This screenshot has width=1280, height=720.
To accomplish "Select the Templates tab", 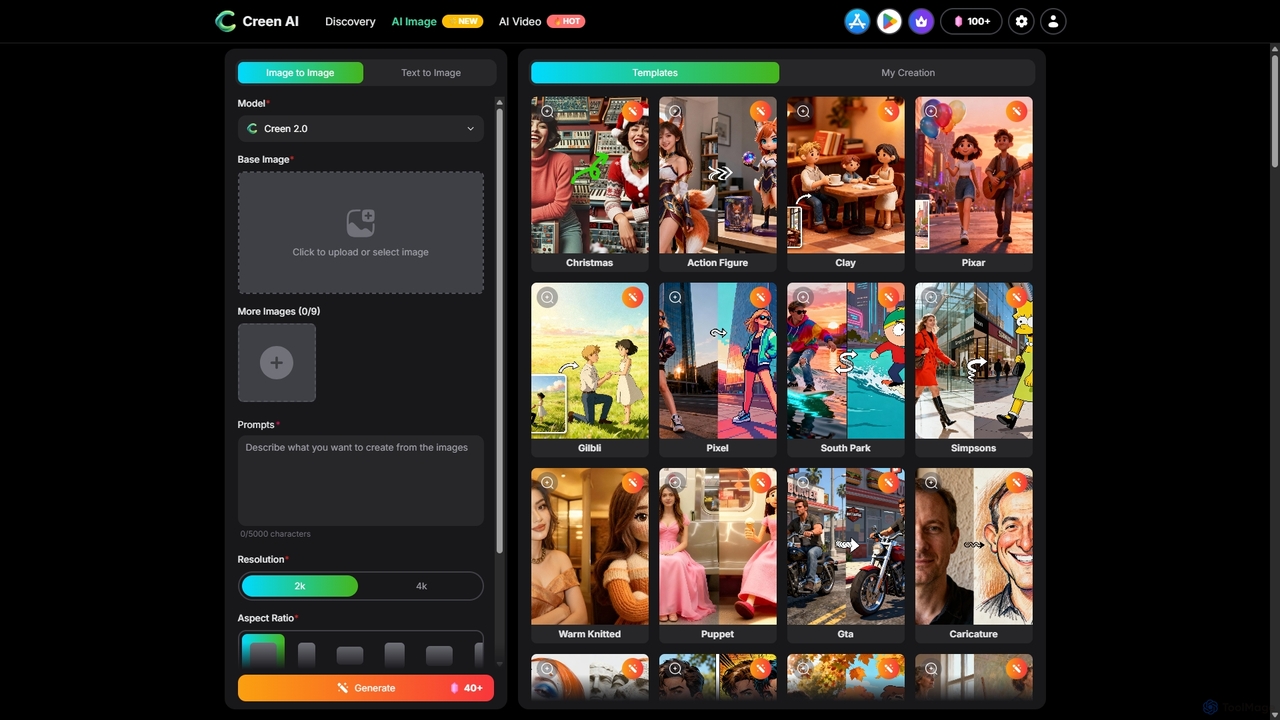I will click(x=655, y=72).
